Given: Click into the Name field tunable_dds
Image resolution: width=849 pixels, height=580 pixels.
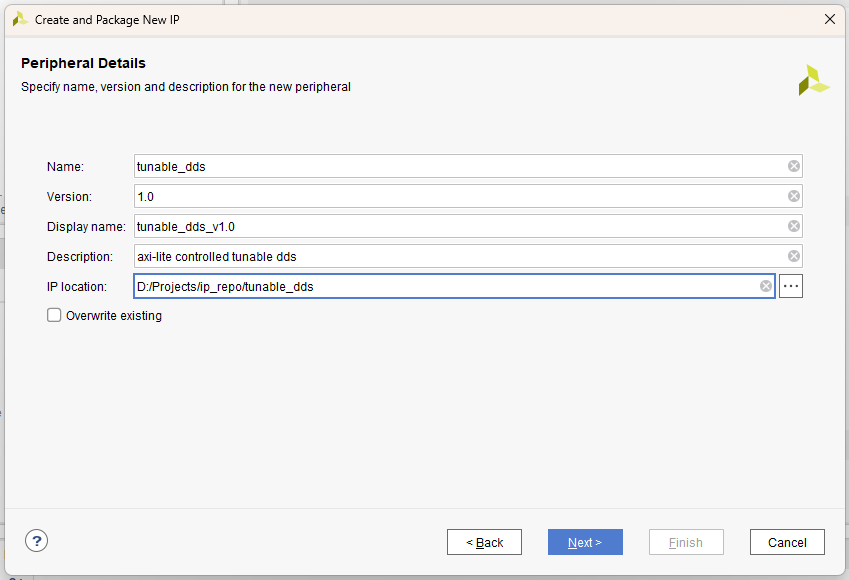Looking at the screenshot, I should click(x=468, y=166).
